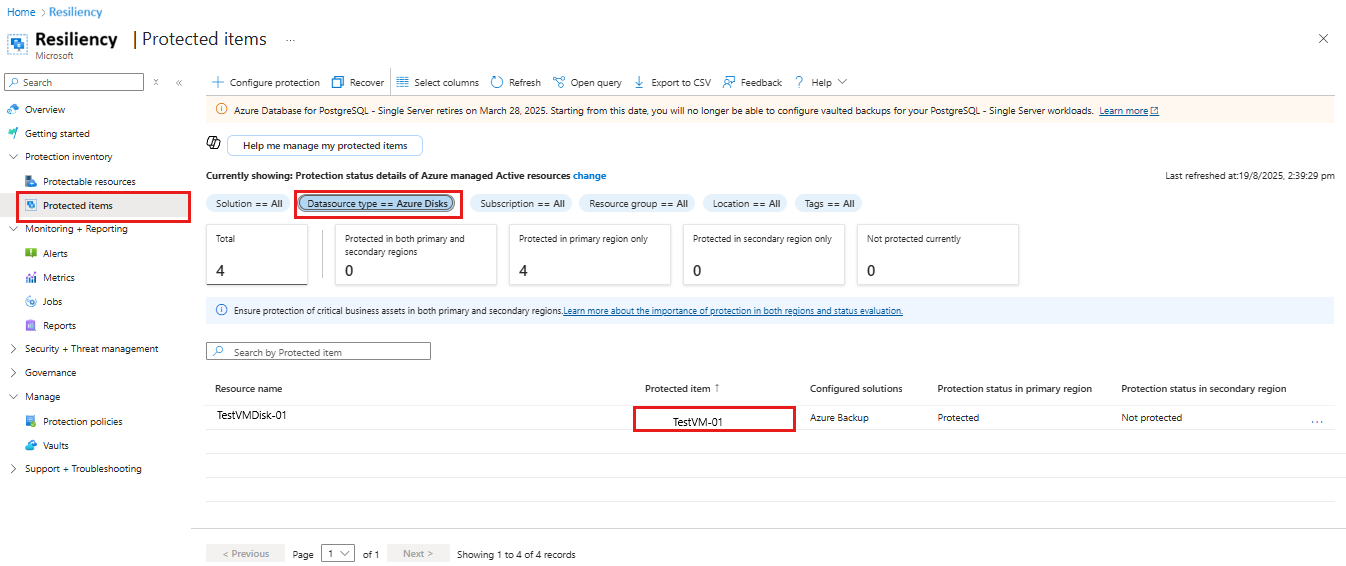Open the Protectable resources menu entry
Screen dimensions: 1346x566
[x=89, y=181]
